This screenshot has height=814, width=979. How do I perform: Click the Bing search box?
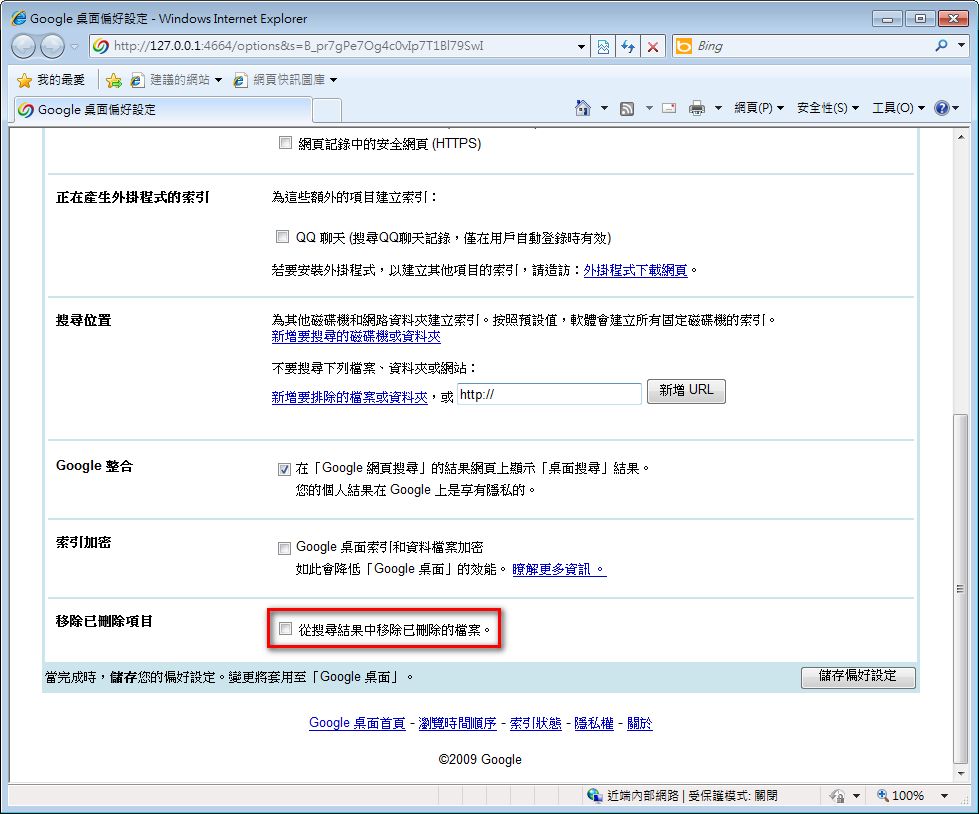812,46
